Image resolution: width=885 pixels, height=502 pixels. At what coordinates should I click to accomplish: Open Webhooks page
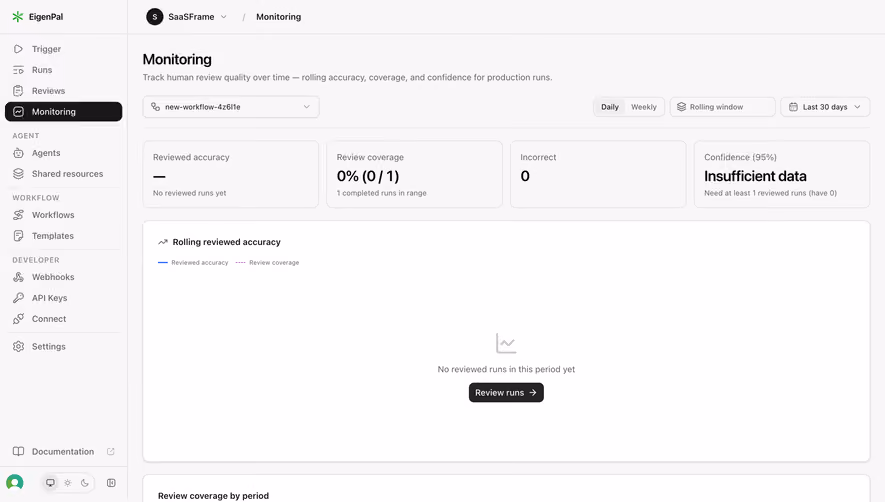pyautogui.click(x=63, y=277)
